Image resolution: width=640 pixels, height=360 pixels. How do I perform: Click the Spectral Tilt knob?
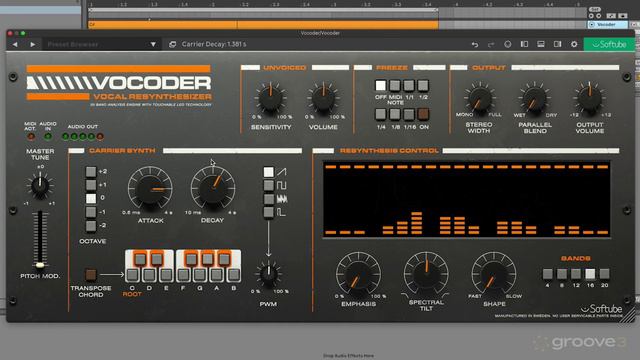426,274
